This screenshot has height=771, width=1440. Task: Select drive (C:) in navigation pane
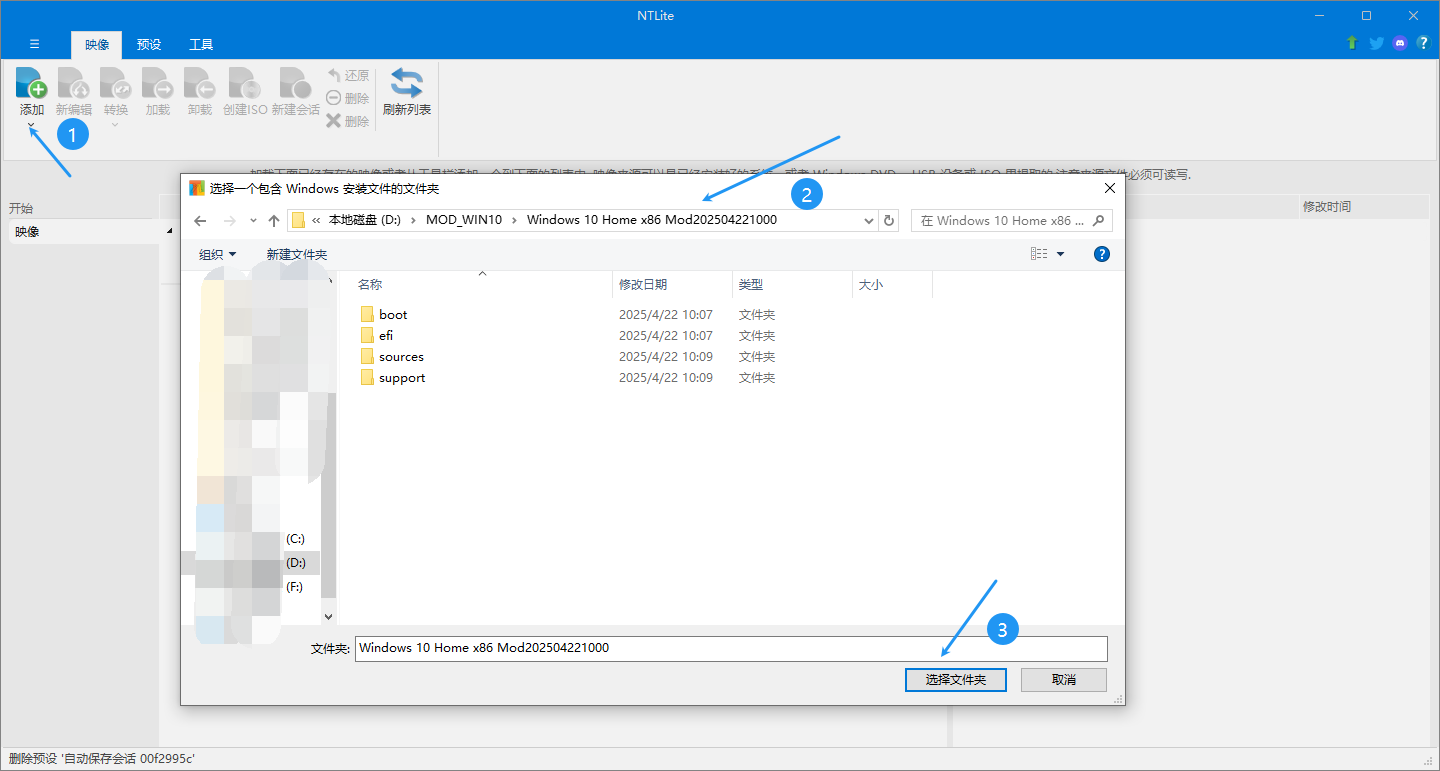295,538
